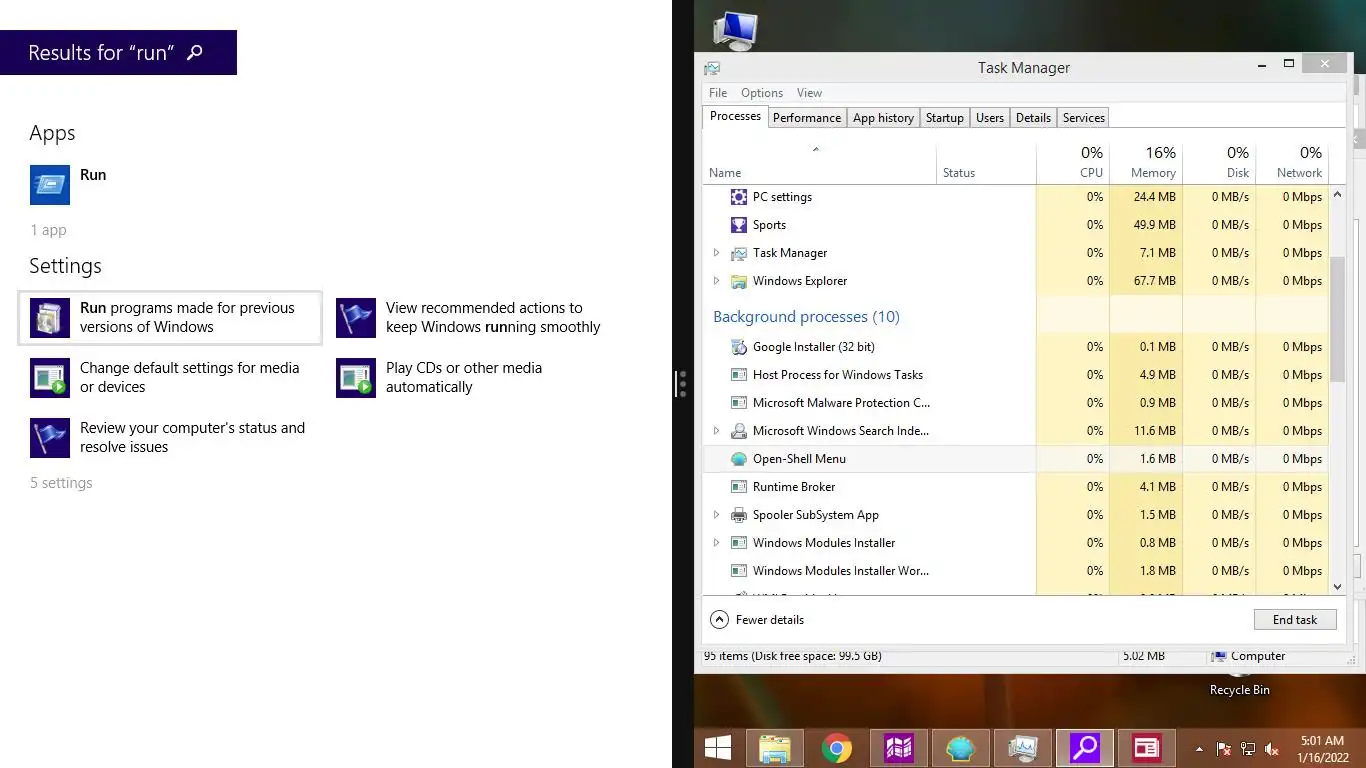
Task: Click the muted volume tray icon
Action: tap(1273, 749)
